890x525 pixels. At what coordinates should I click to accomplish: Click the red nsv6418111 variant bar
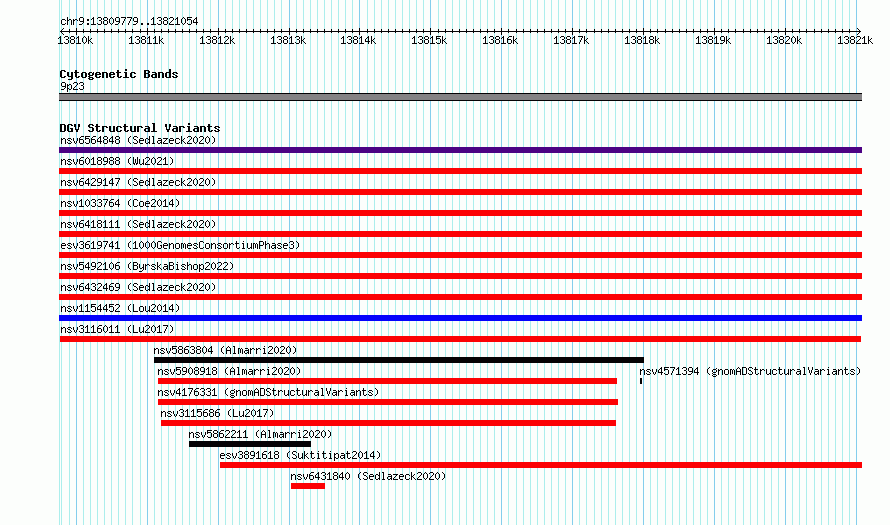pos(460,234)
